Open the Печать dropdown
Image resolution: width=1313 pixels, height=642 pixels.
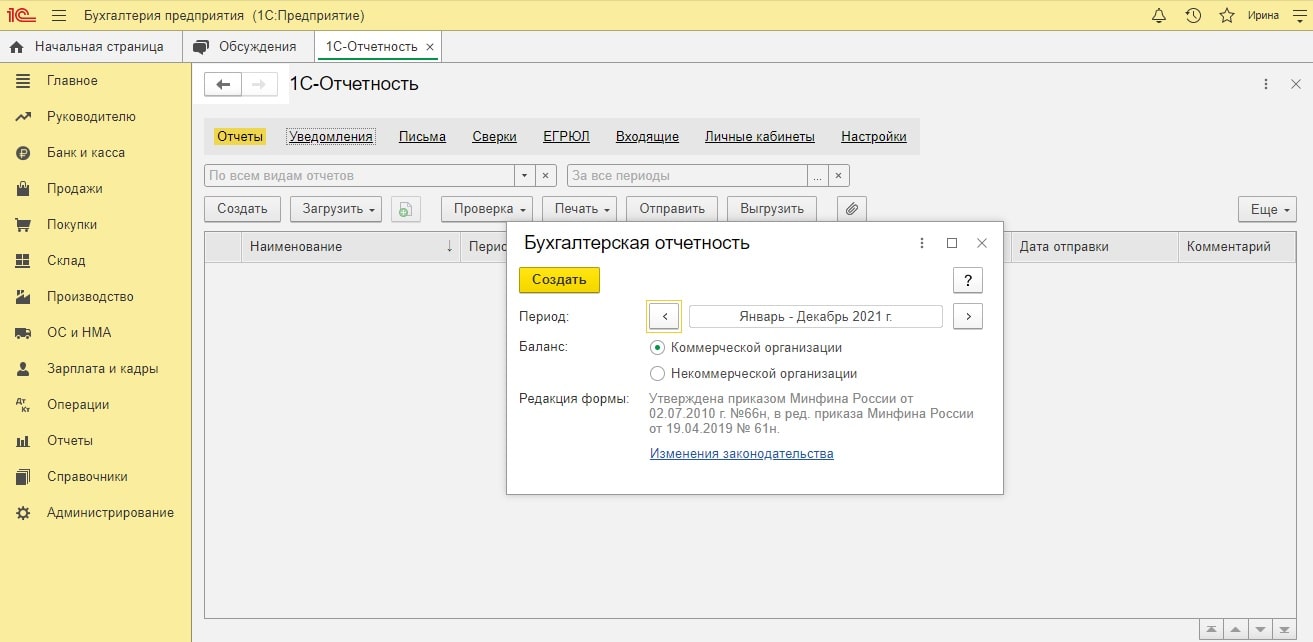[x=580, y=209]
